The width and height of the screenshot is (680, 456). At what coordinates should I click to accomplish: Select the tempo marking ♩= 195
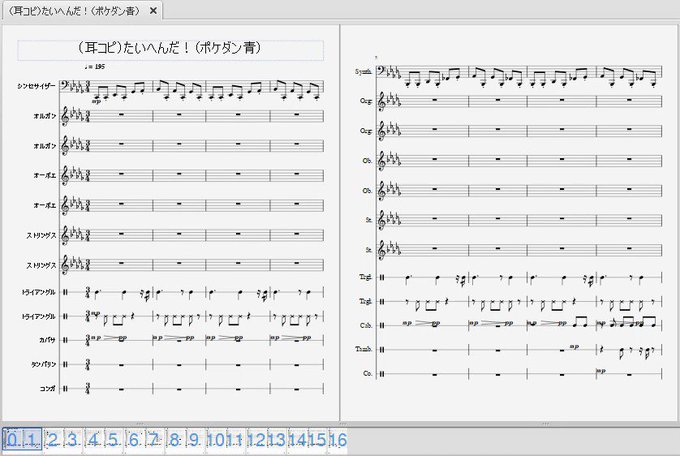click(95, 67)
